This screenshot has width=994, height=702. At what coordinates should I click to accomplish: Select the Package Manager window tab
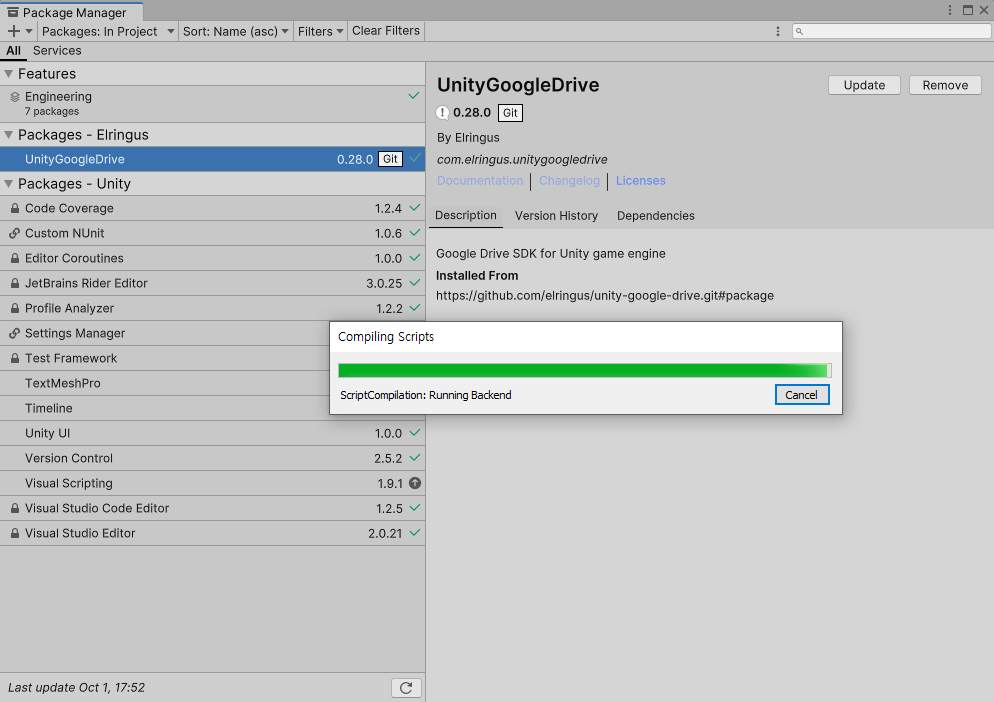coord(72,12)
